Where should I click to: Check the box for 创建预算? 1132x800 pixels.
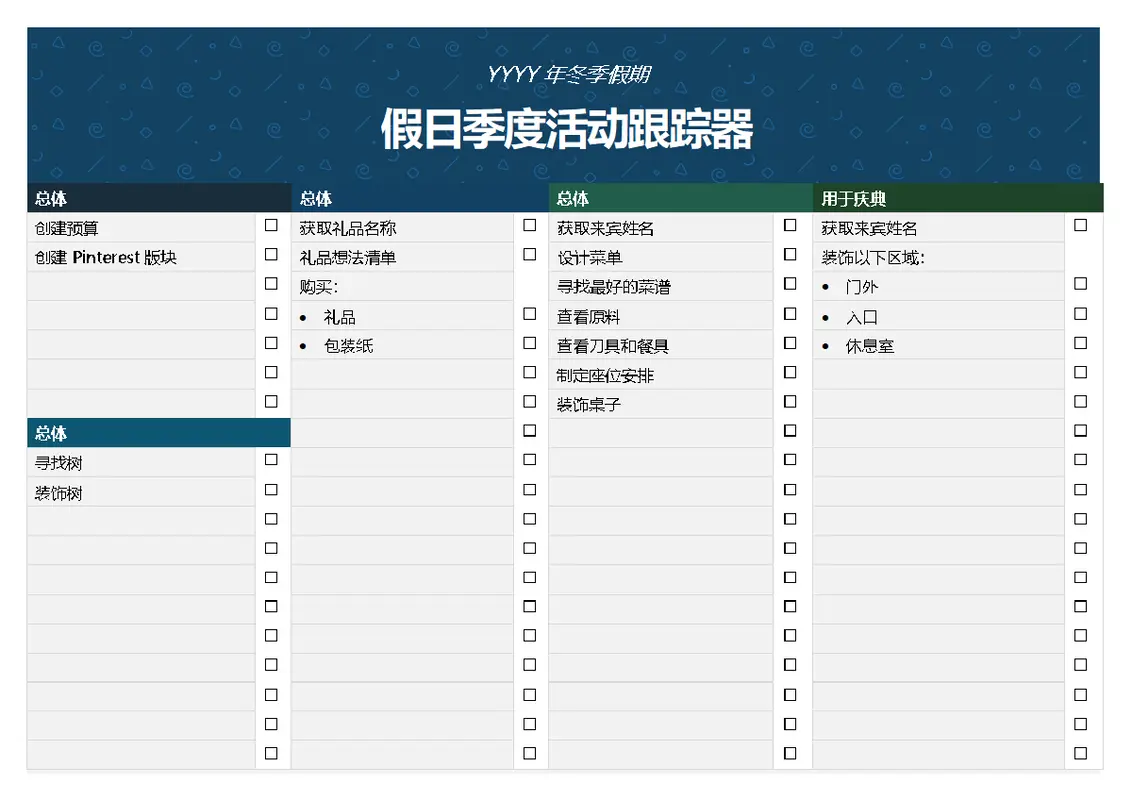tap(271, 225)
